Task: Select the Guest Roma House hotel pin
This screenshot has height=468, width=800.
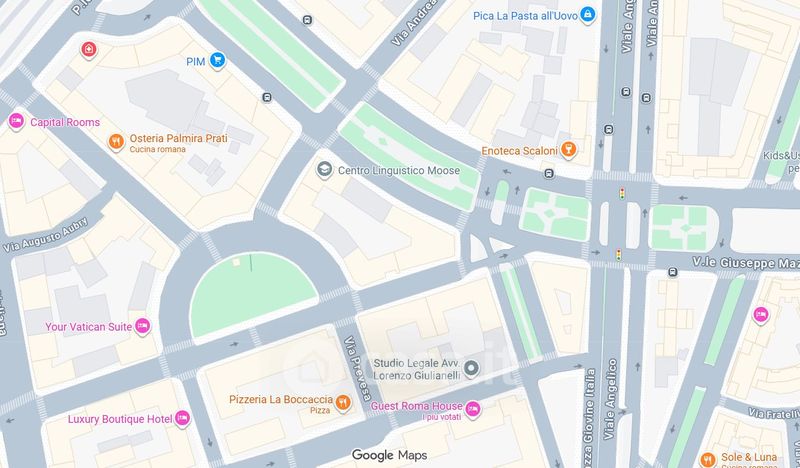Action: coord(473,409)
